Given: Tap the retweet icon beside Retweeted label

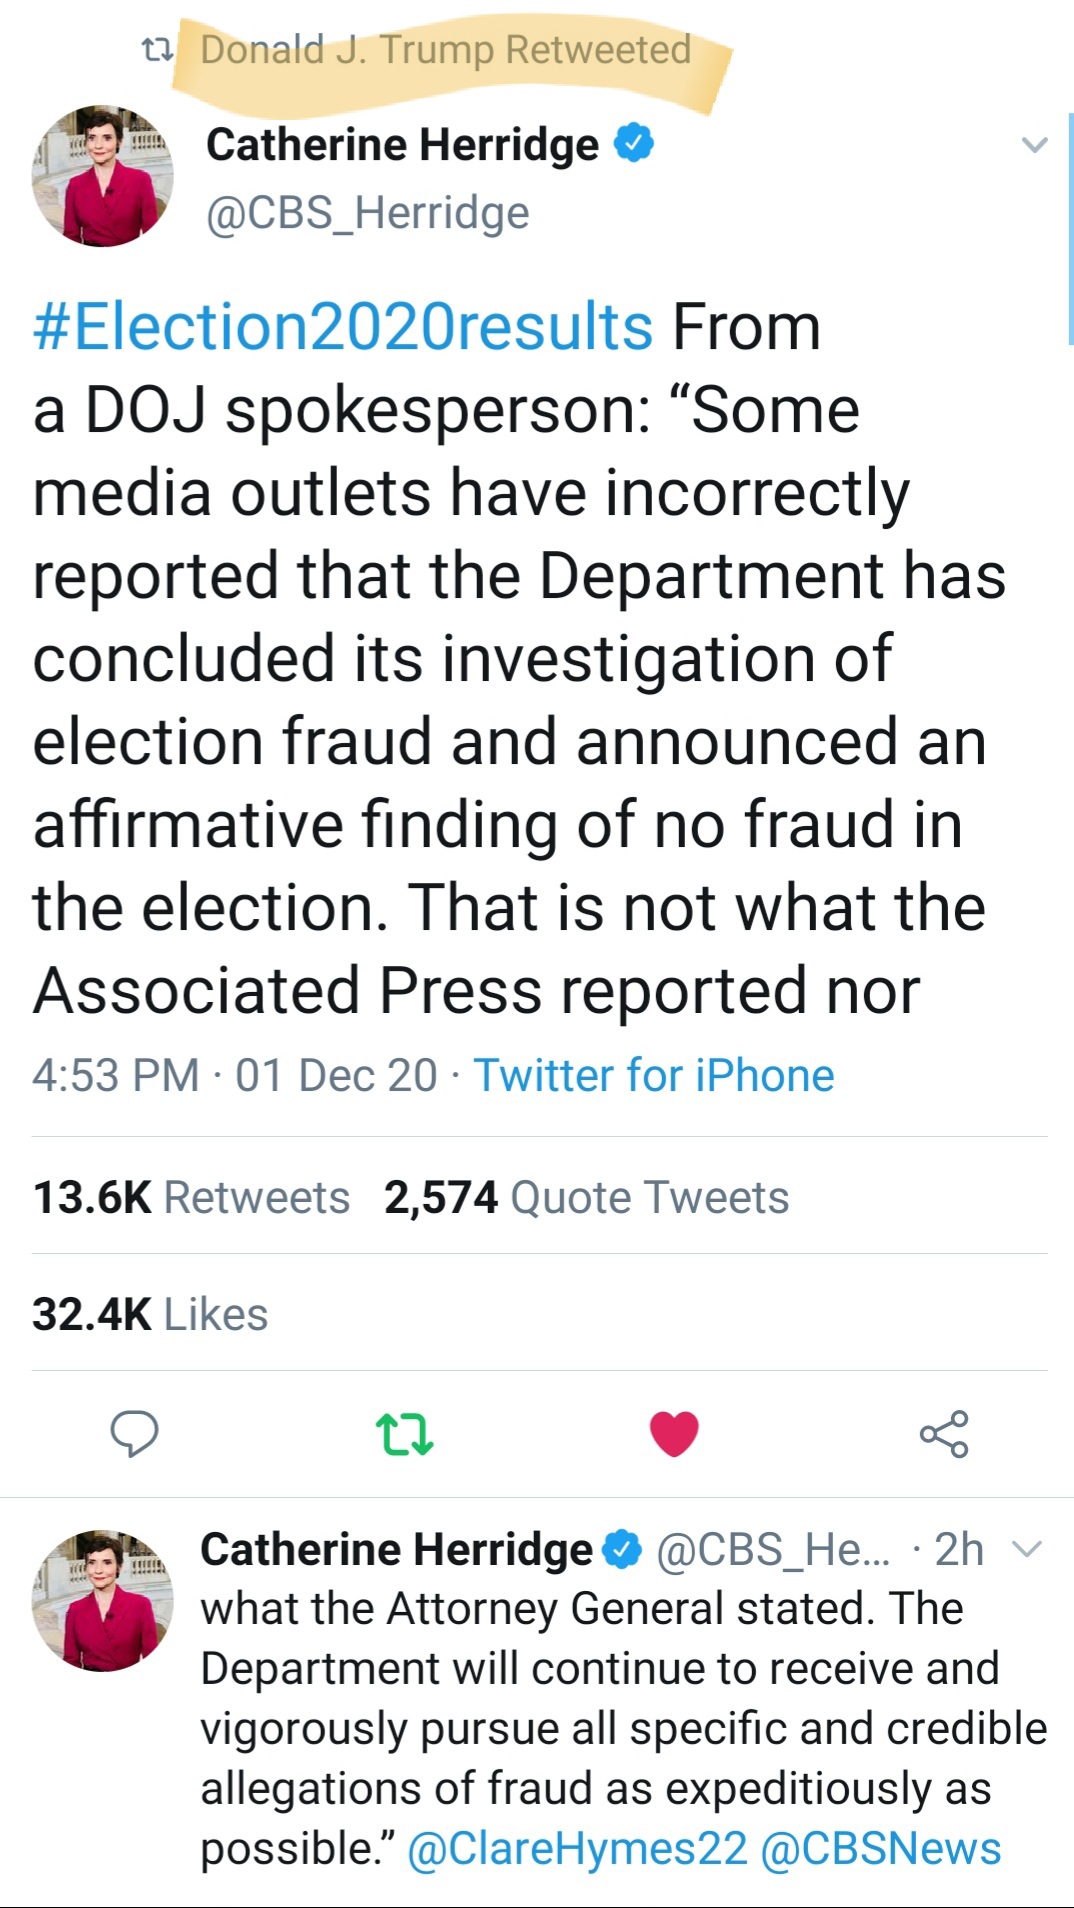Looking at the screenshot, I should pyautogui.click(x=157, y=49).
